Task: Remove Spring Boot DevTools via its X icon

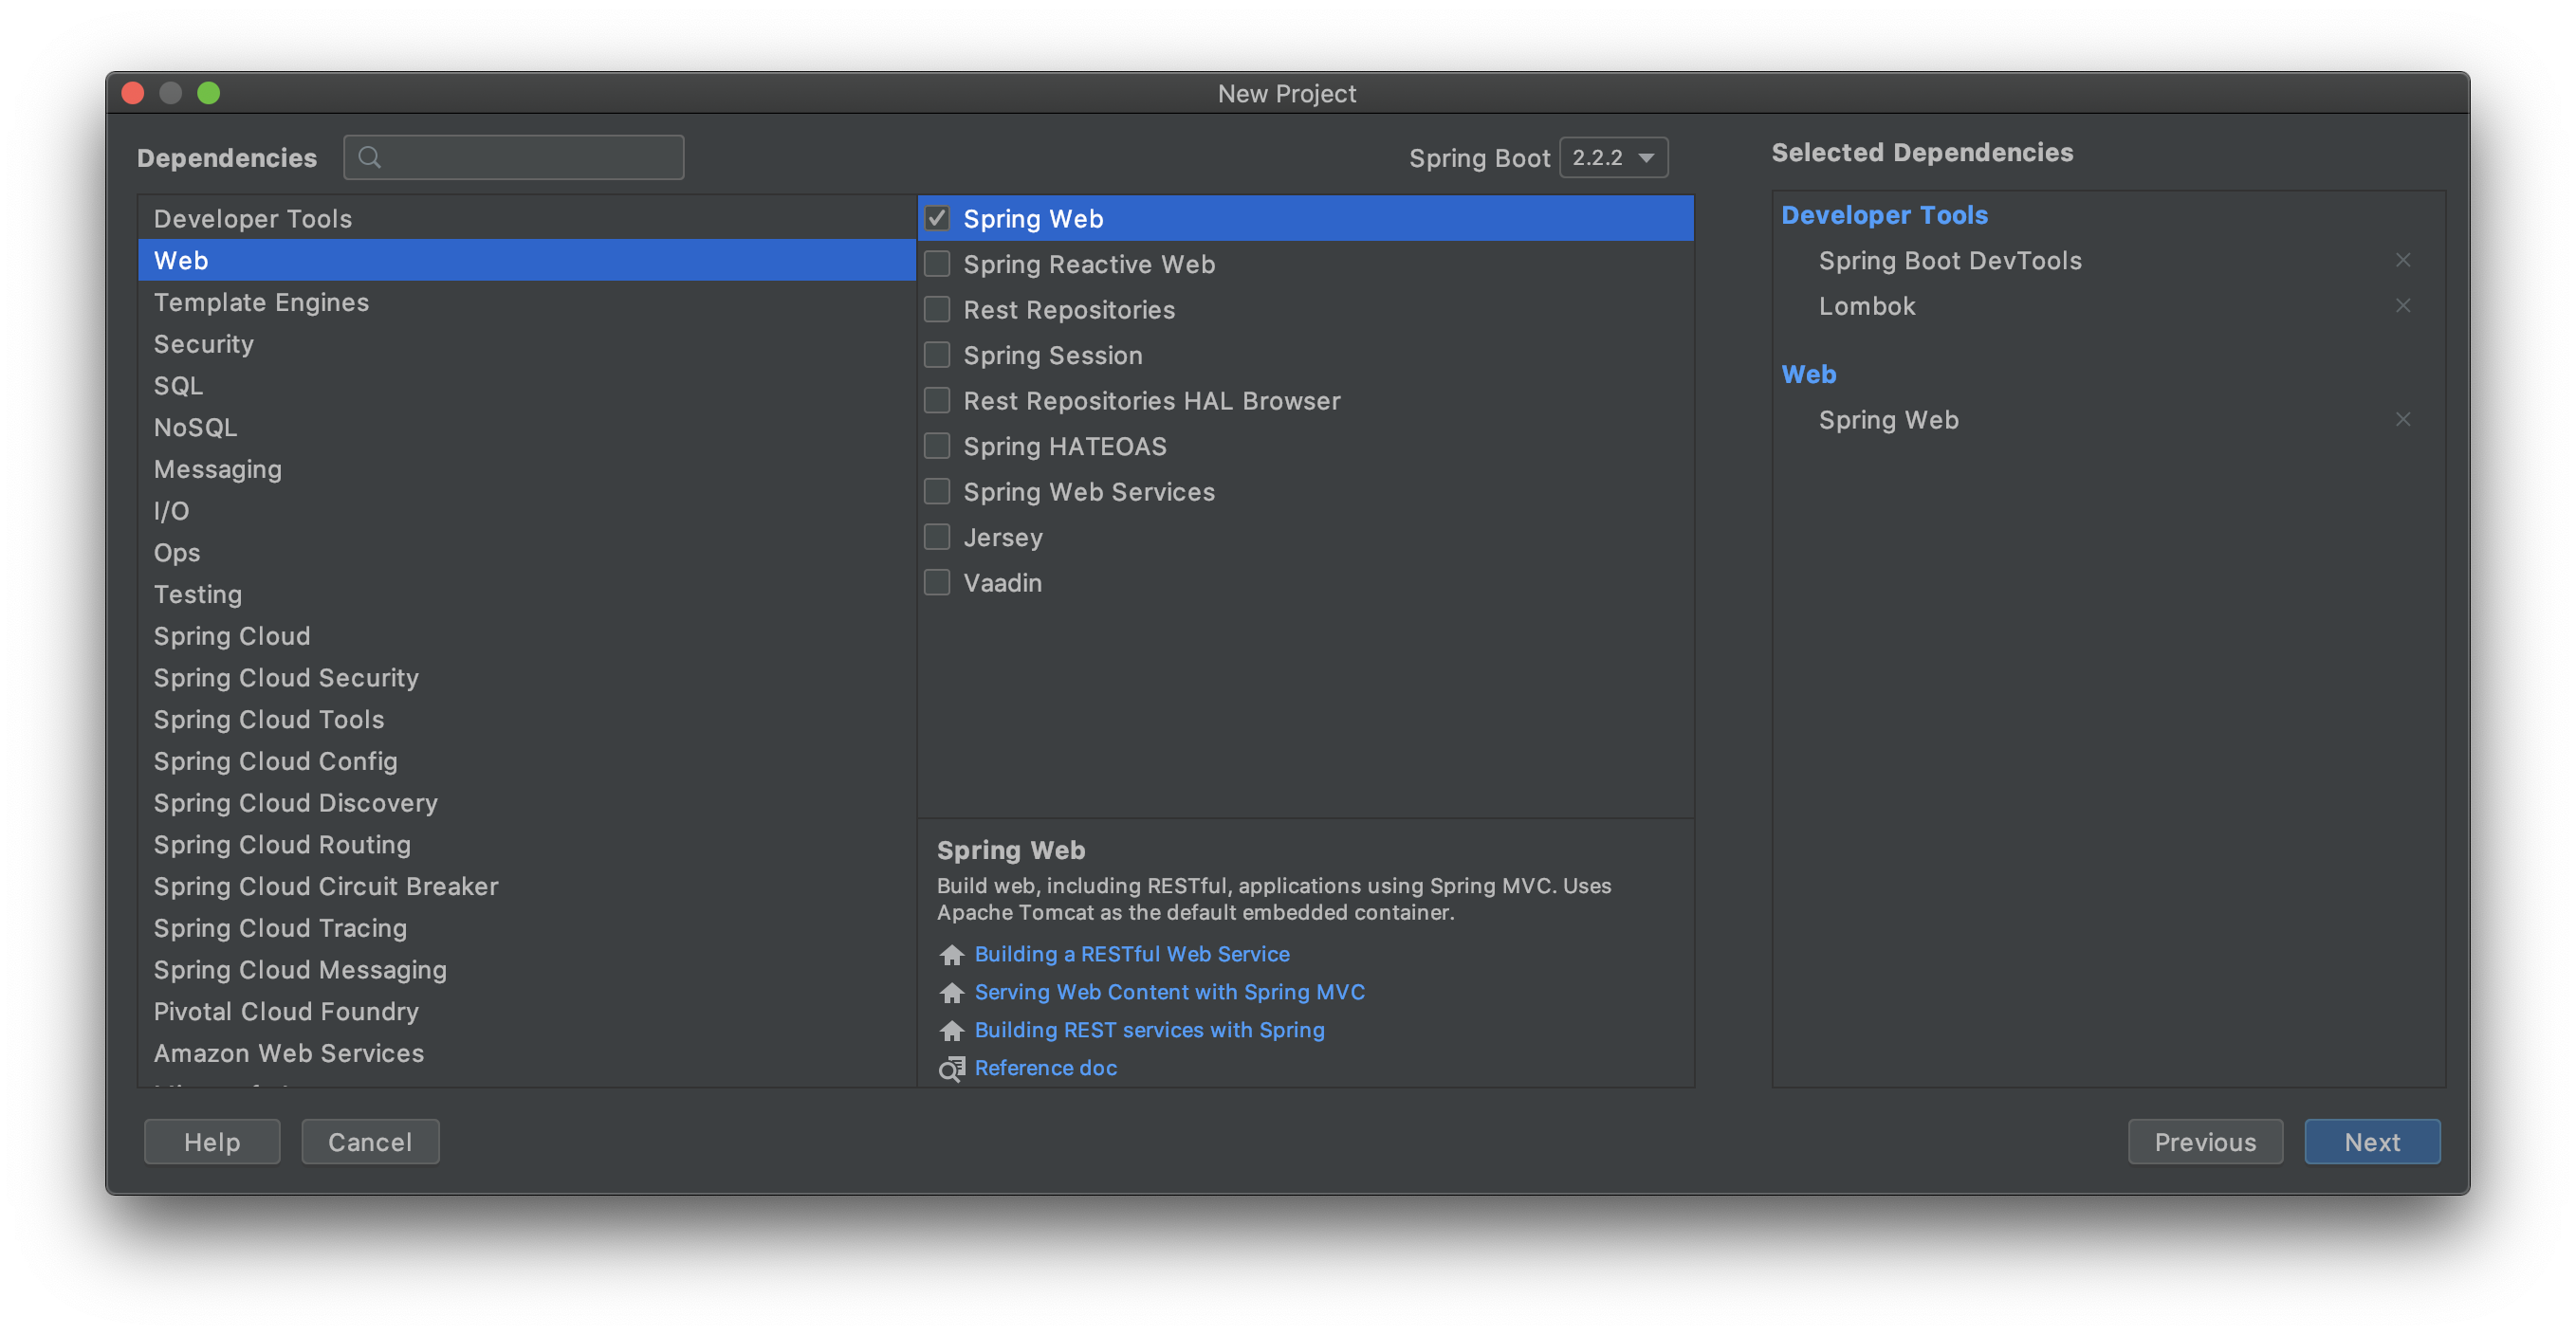Action: pos(2402,260)
